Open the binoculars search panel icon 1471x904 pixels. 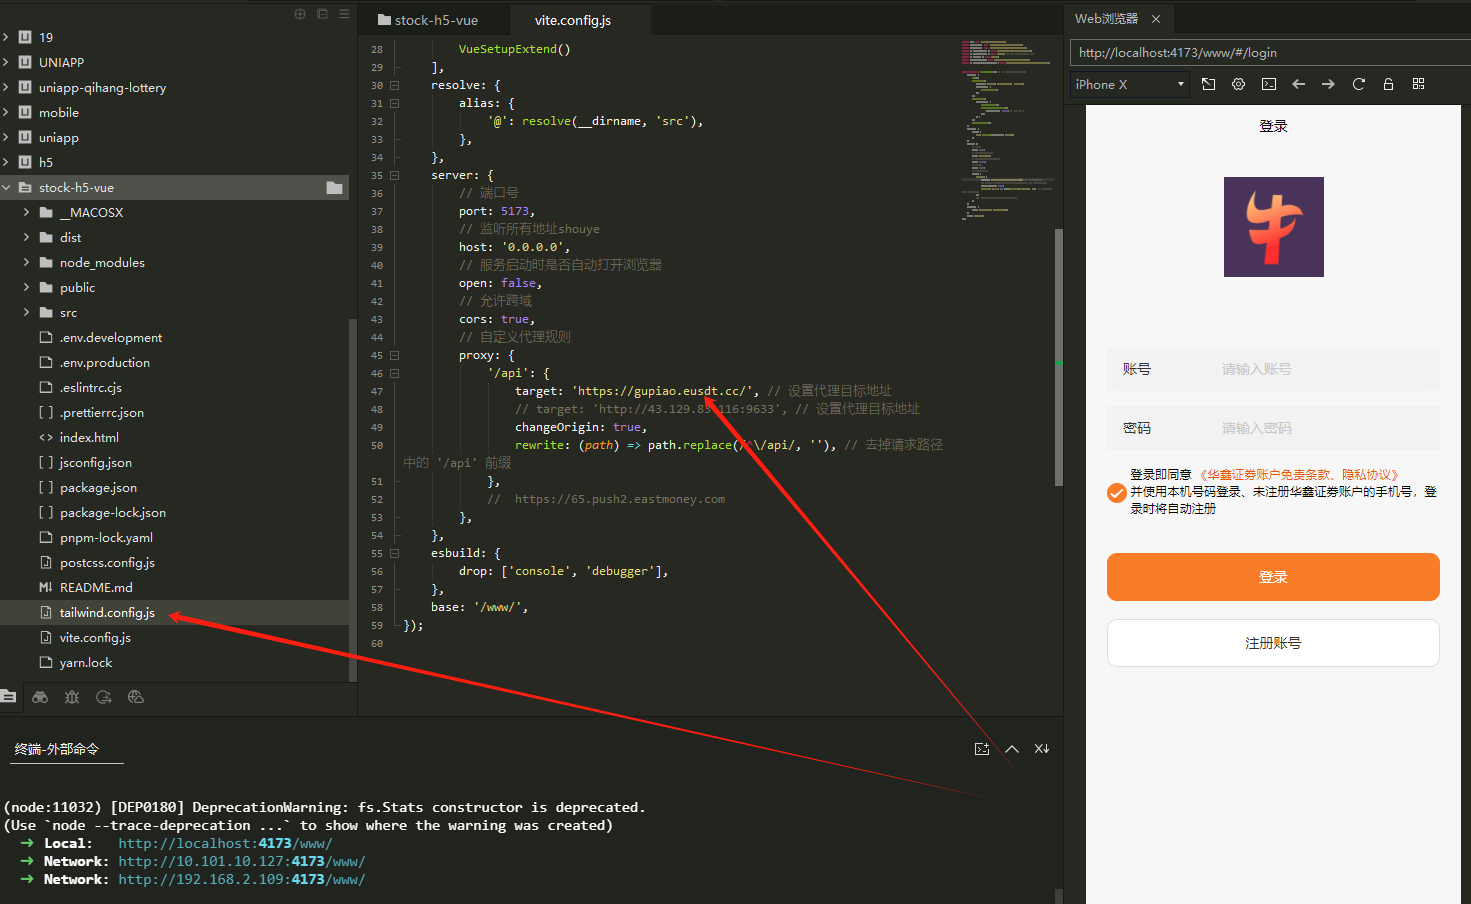tap(40, 697)
